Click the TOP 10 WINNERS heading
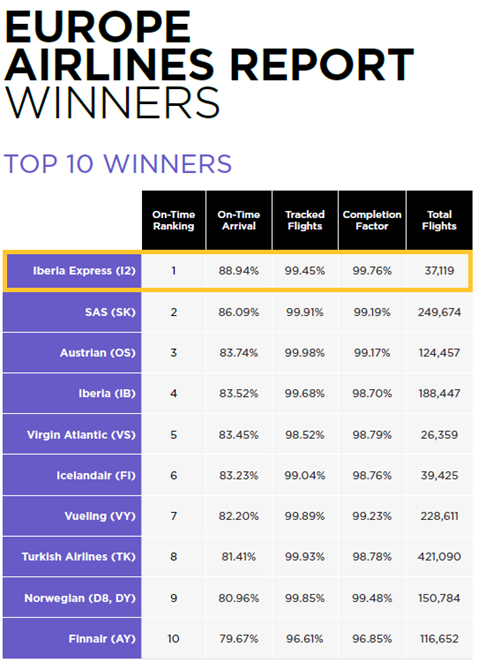The height and width of the screenshot is (662, 478). (118, 164)
